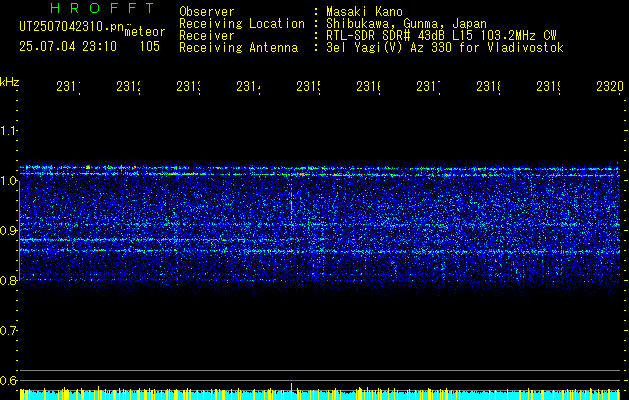Click the 2320 time marker

point(610,87)
